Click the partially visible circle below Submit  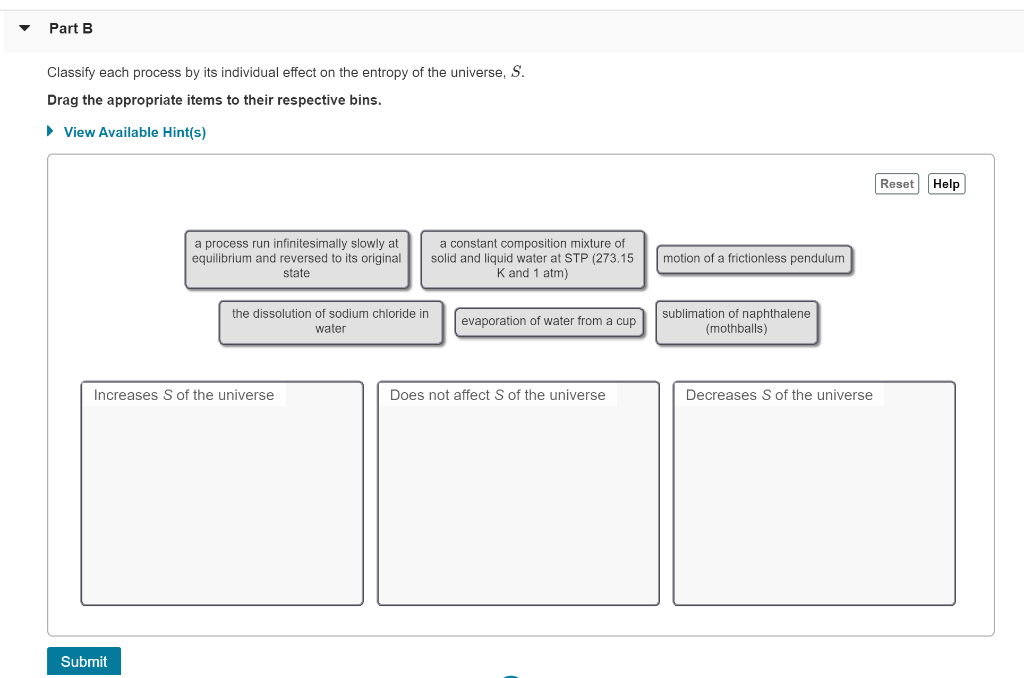[x=511, y=676]
